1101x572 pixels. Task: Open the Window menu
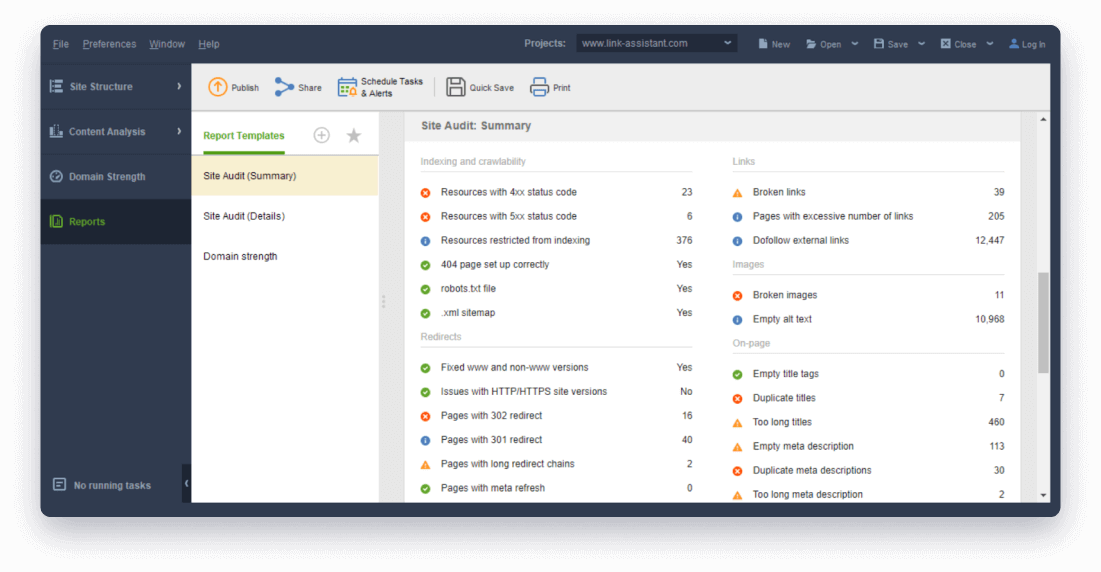[166, 44]
